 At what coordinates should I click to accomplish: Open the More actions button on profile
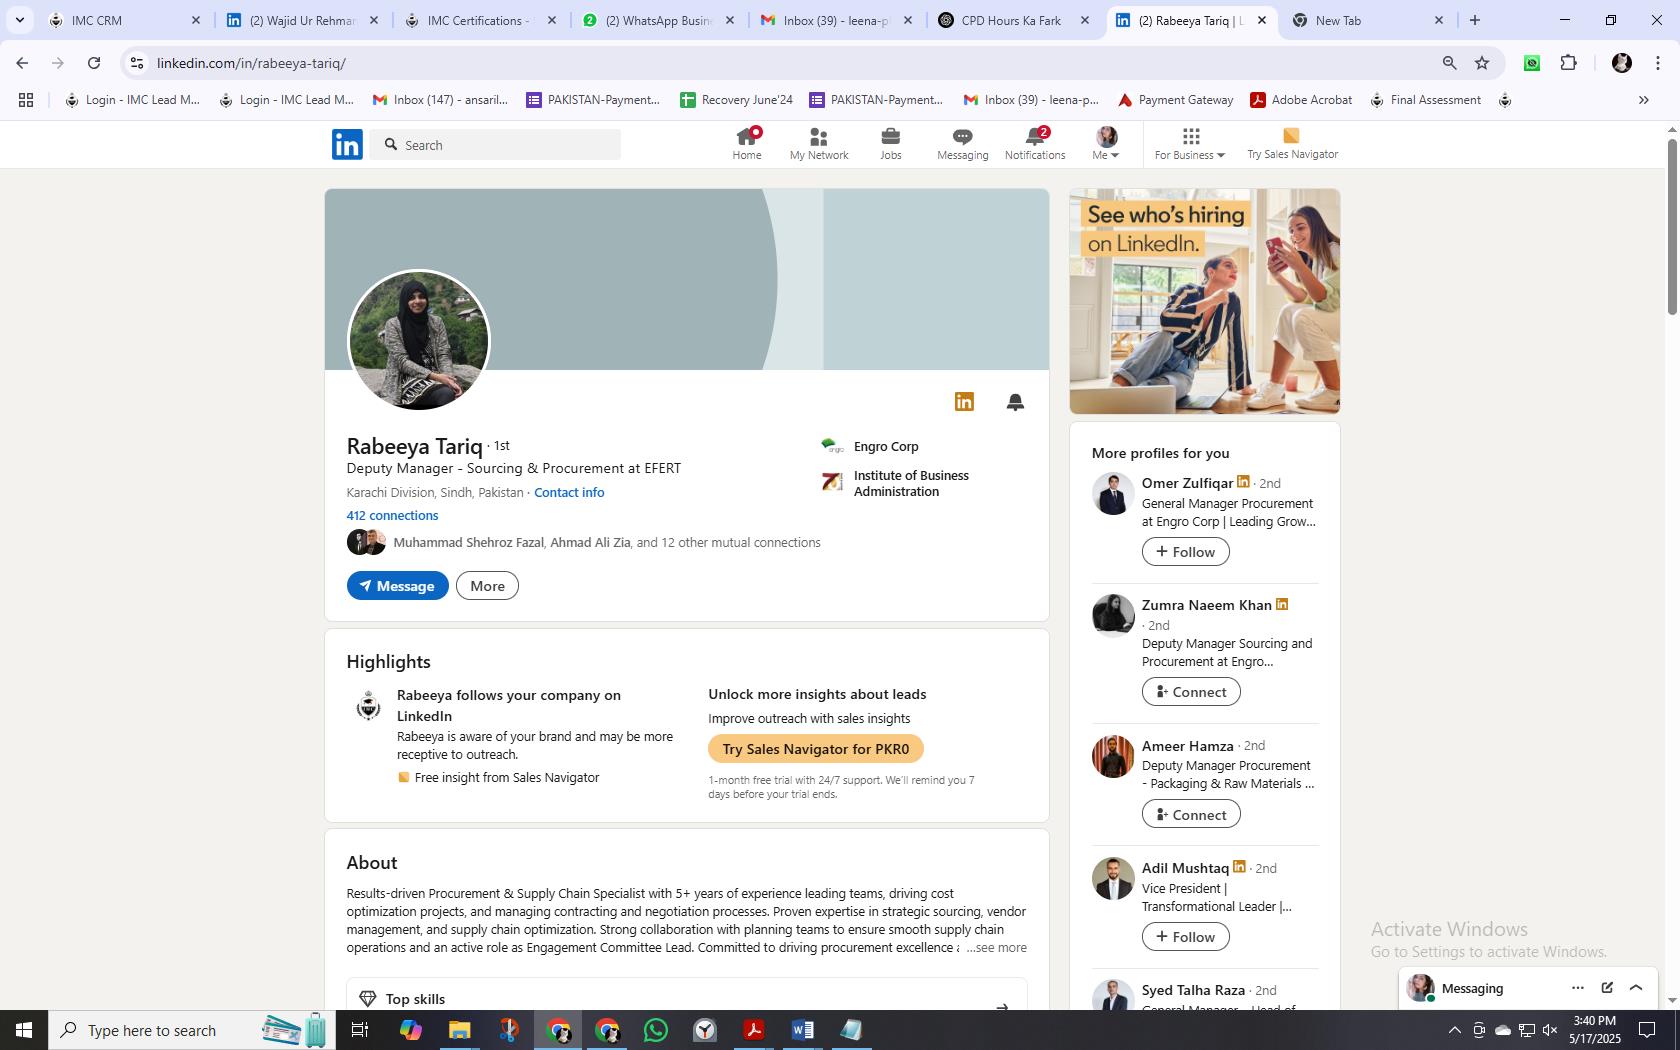coord(487,586)
